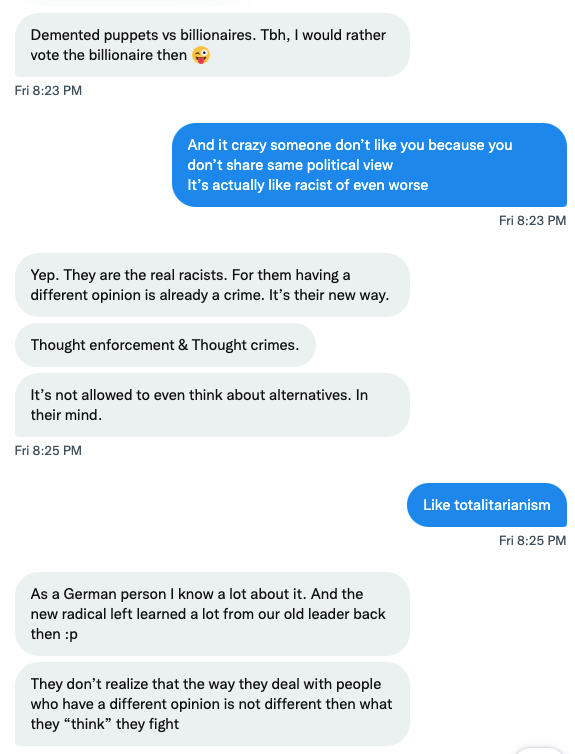The image size is (575, 754).
Task: Select the "Yep. They are the real racists" message
Action: tap(212, 285)
